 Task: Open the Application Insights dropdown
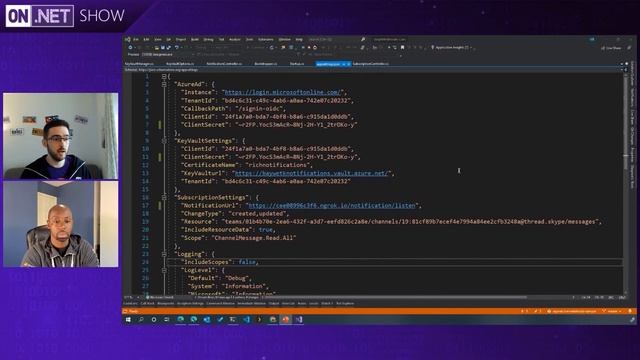click(452, 48)
